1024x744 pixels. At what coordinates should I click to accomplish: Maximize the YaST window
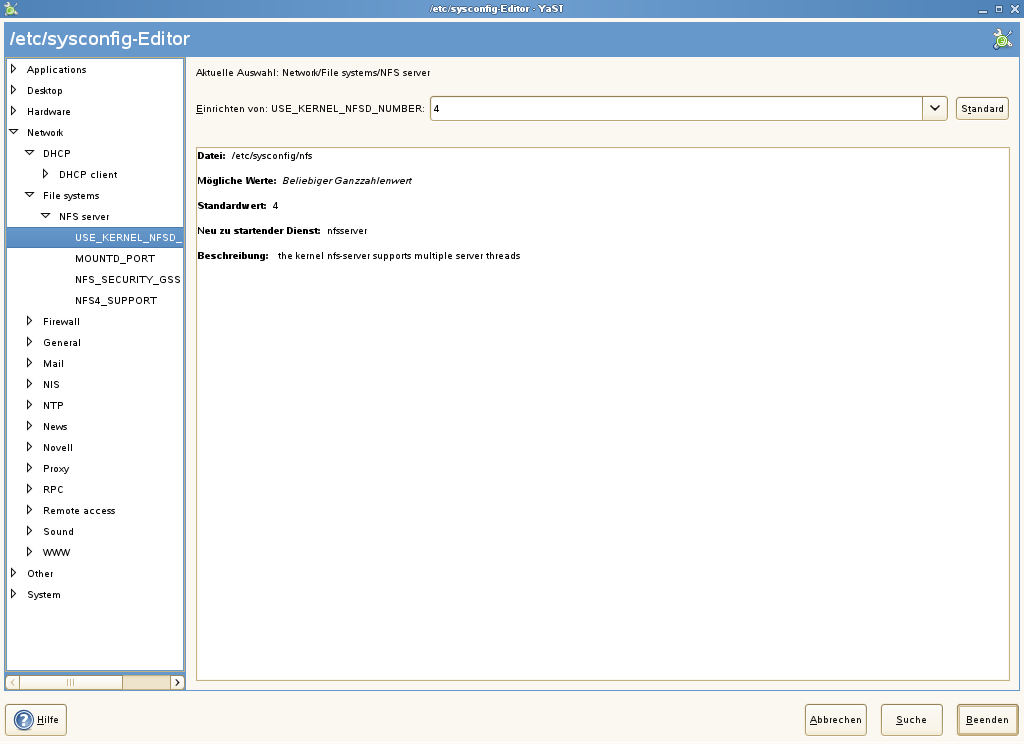point(999,9)
